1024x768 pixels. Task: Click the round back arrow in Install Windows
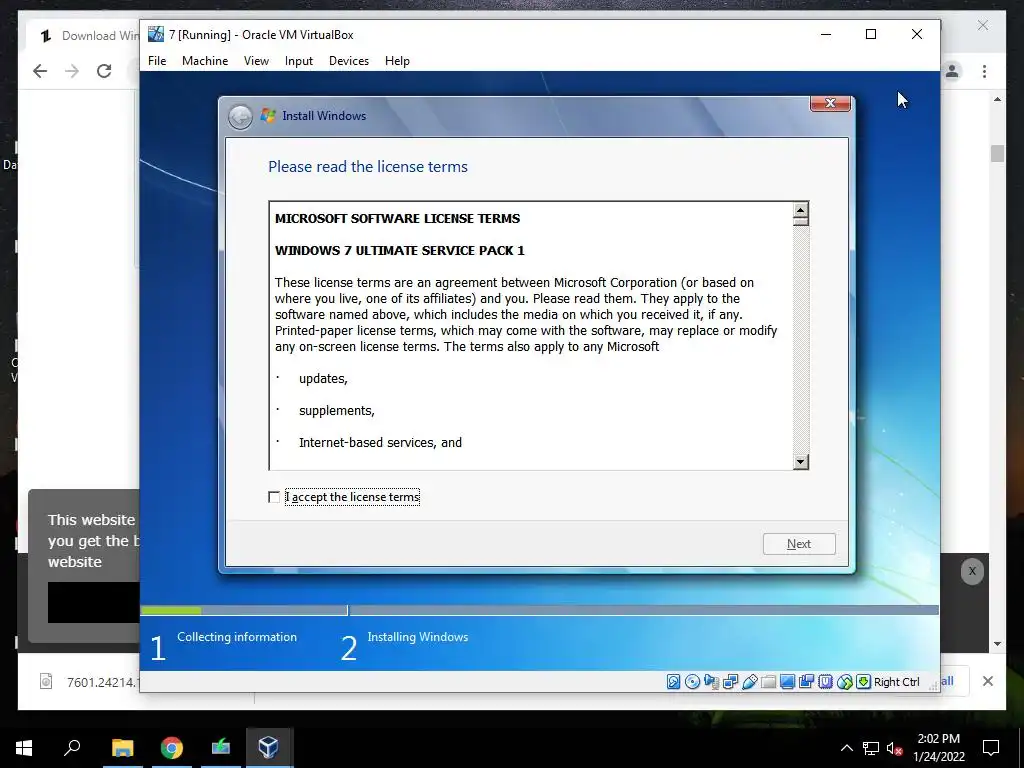(x=240, y=117)
